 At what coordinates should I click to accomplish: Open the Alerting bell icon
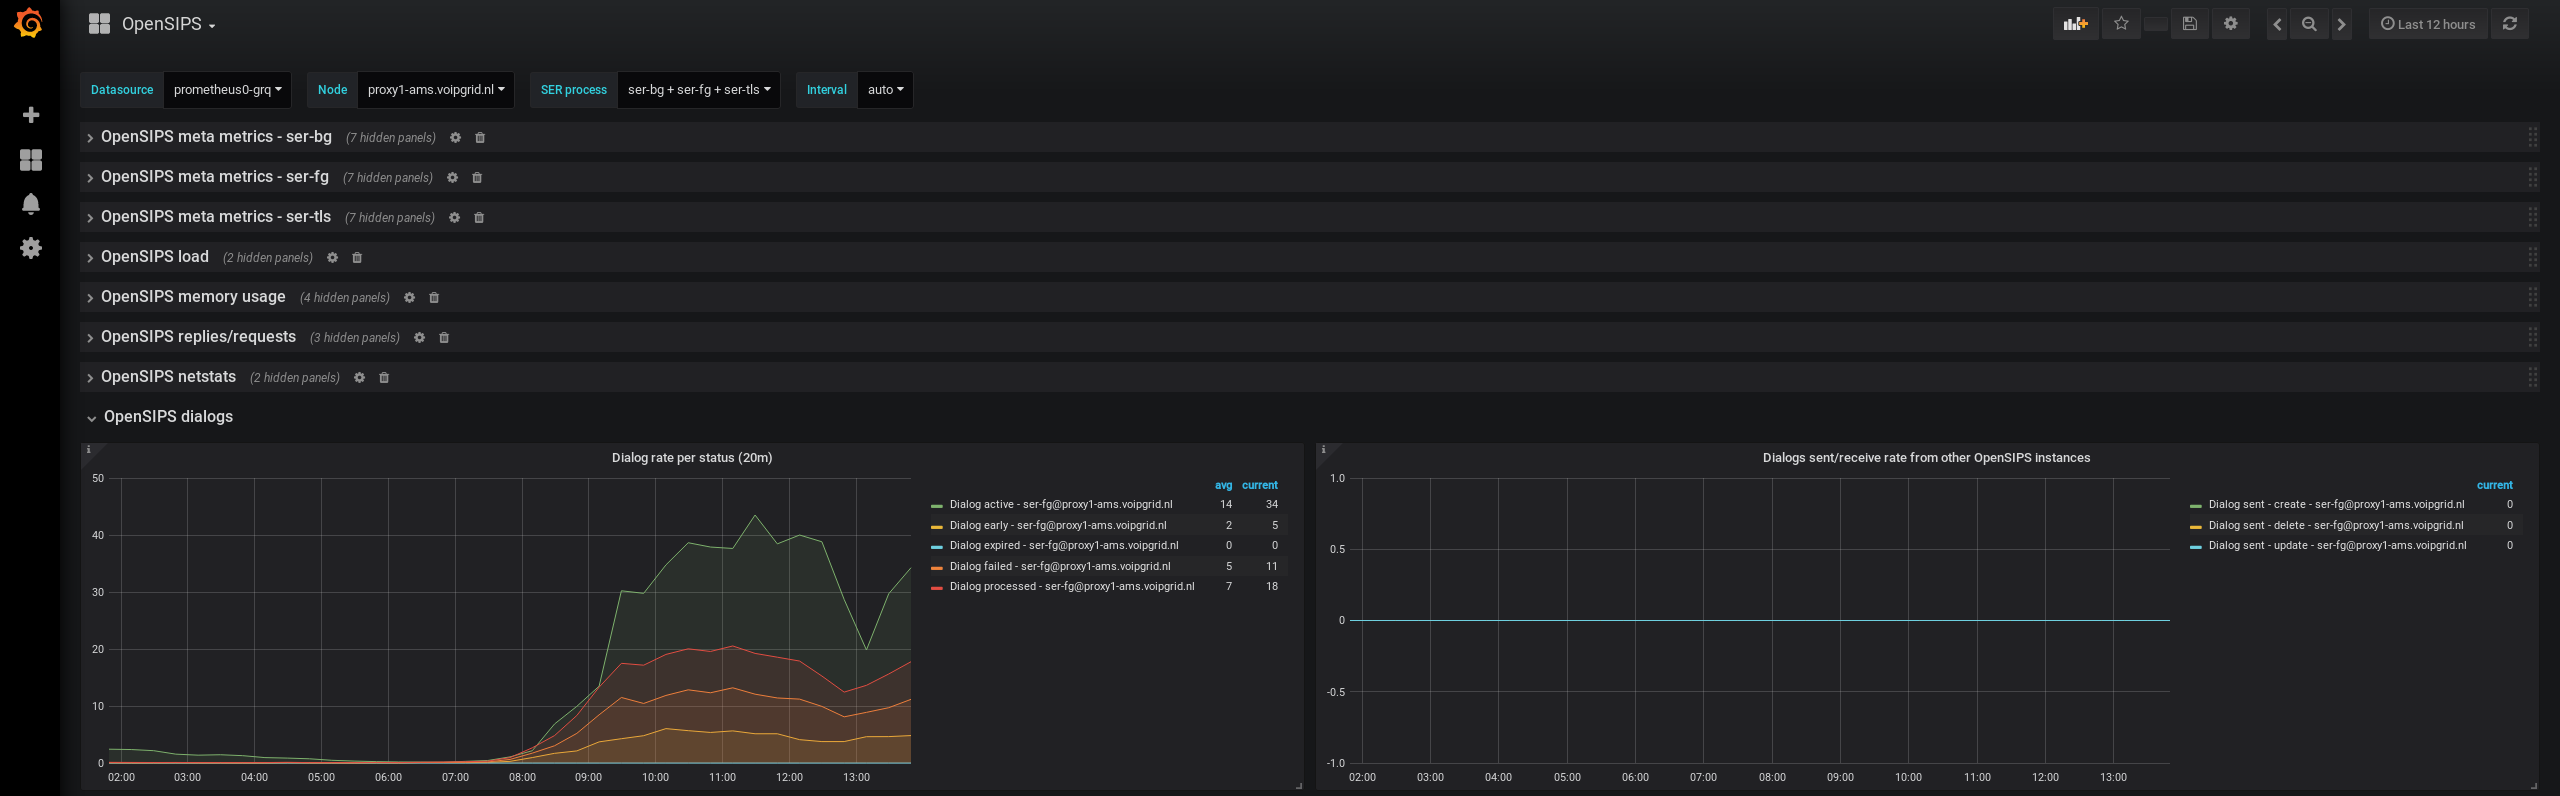31,204
